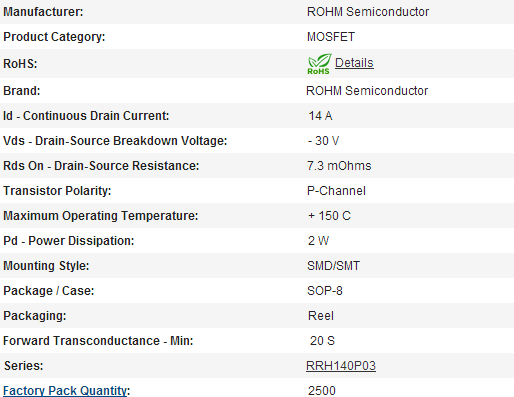Screen dimensions: 514x397
Task: Open the RoHS Details link
Action: pos(354,63)
